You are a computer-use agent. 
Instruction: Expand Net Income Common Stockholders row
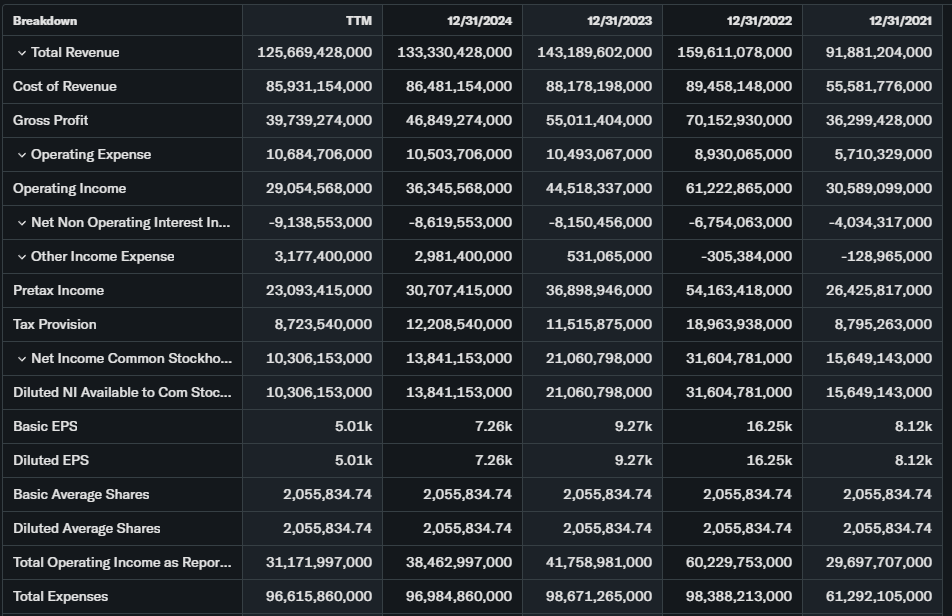point(21,358)
